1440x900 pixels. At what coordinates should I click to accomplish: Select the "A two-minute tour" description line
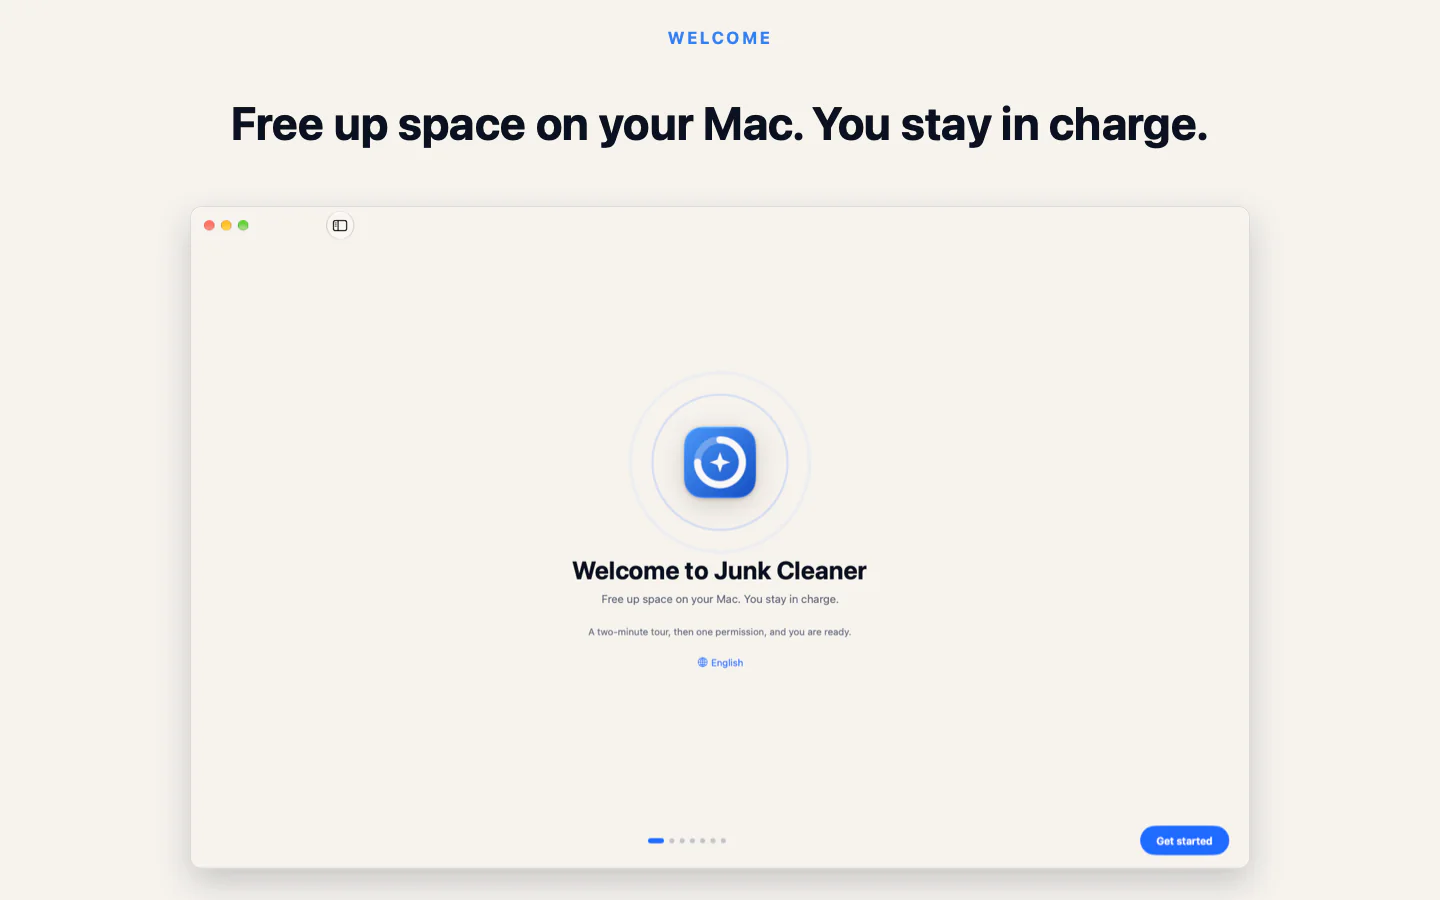pyautogui.click(x=720, y=632)
